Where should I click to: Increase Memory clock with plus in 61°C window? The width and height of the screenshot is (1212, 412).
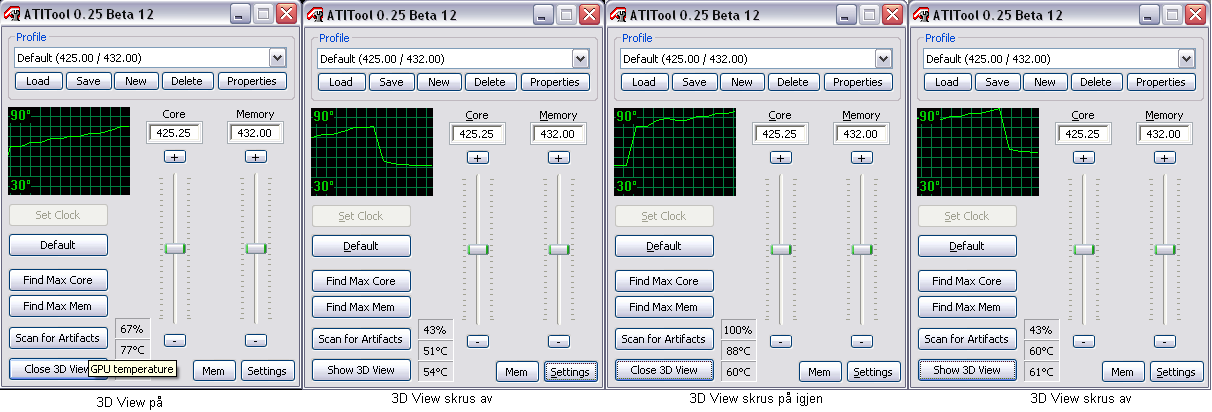1164,157
